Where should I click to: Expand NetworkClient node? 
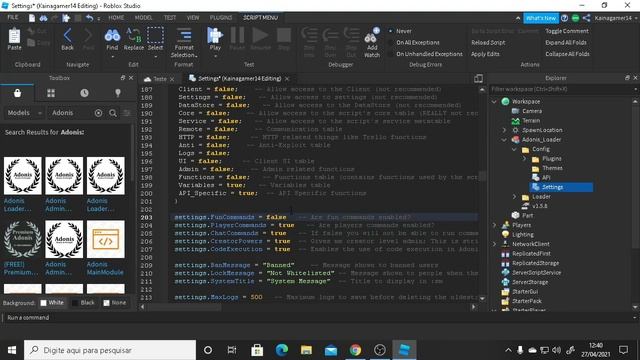[x=494, y=244]
